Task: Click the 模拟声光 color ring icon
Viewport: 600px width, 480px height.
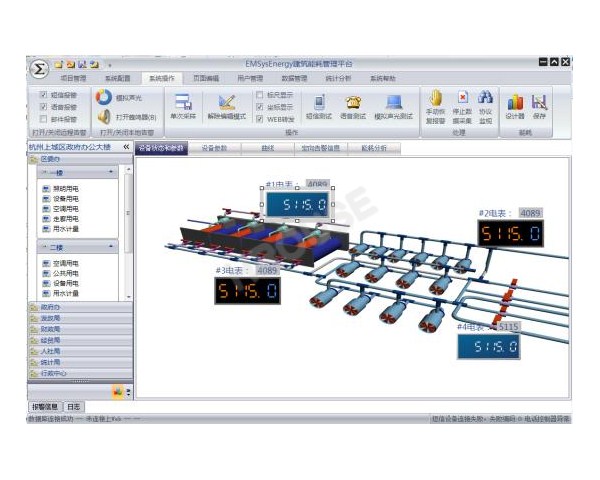Action: pos(104,97)
